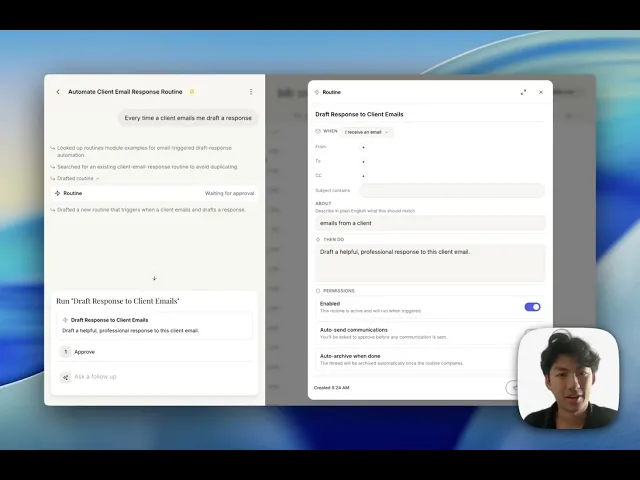Image resolution: width=640 pixels, height=480 pixels.
Task: Click the Draft Response to Client Emails card
Action: click(x=154, y=325)
